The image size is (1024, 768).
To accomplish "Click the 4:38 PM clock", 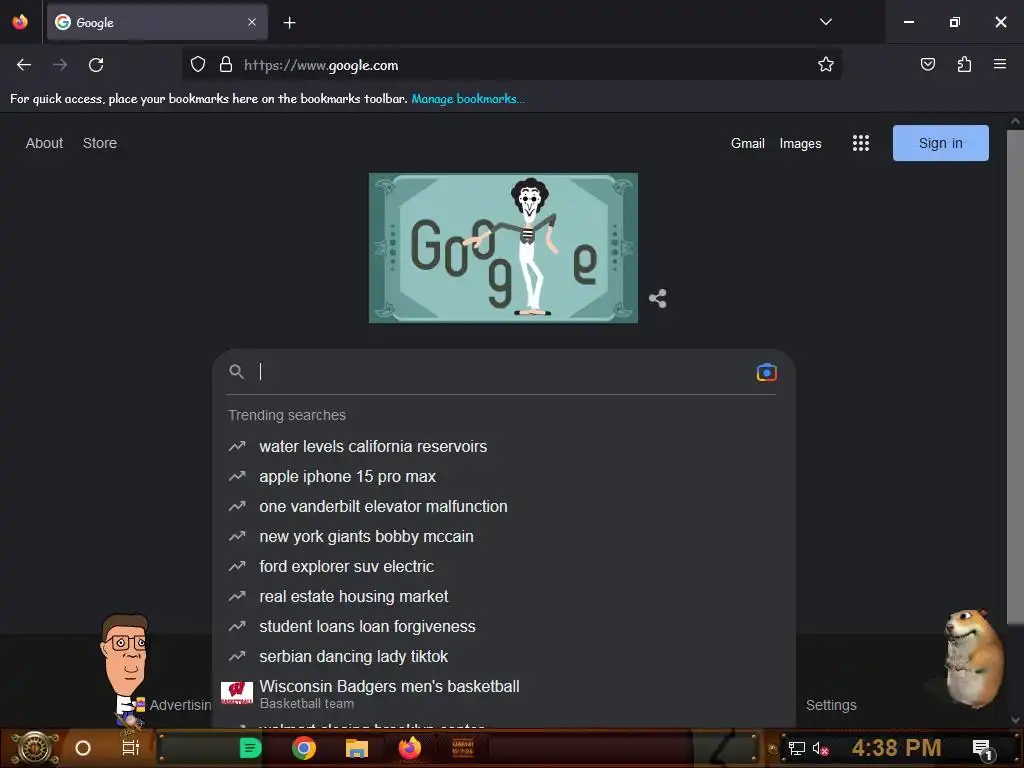I will (x=896, y=748).
